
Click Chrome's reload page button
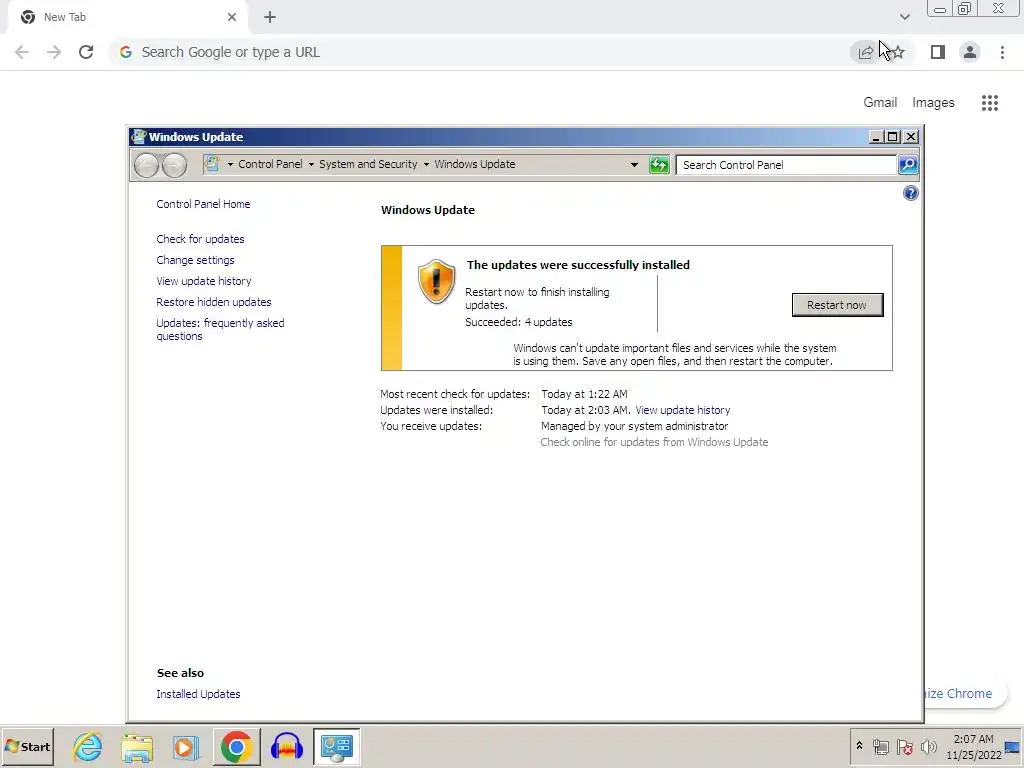(x=86, y=52)
